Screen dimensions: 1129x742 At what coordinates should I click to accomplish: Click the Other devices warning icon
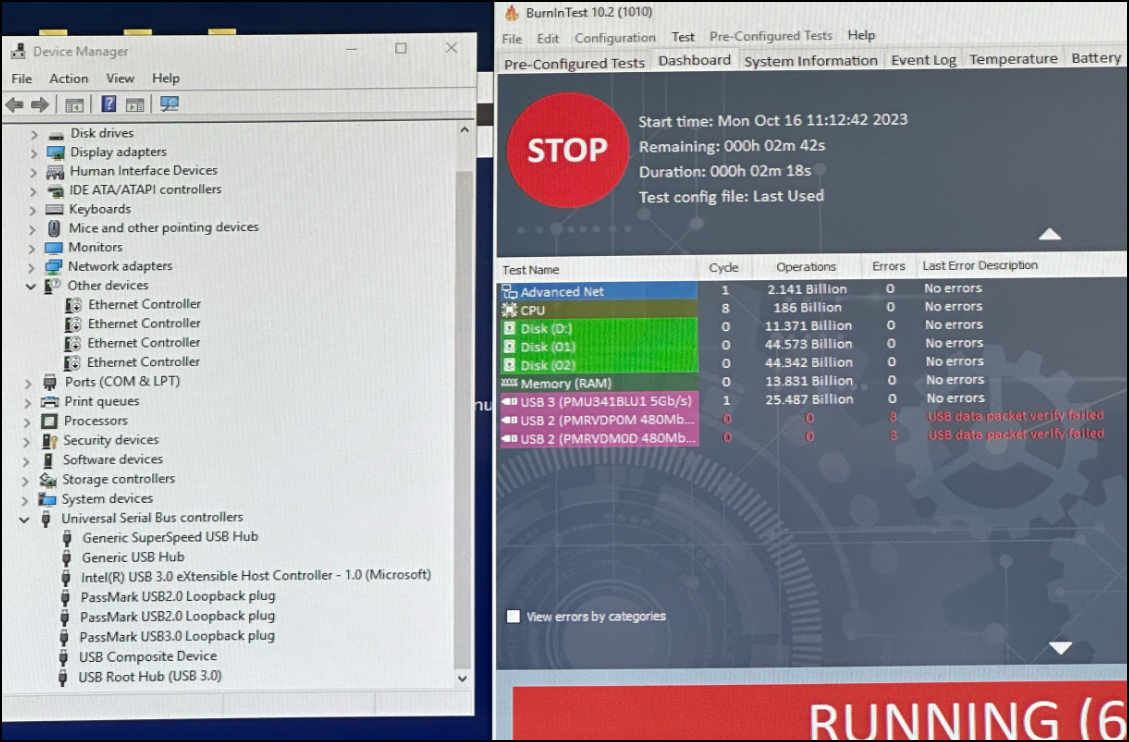pos(53,286)
